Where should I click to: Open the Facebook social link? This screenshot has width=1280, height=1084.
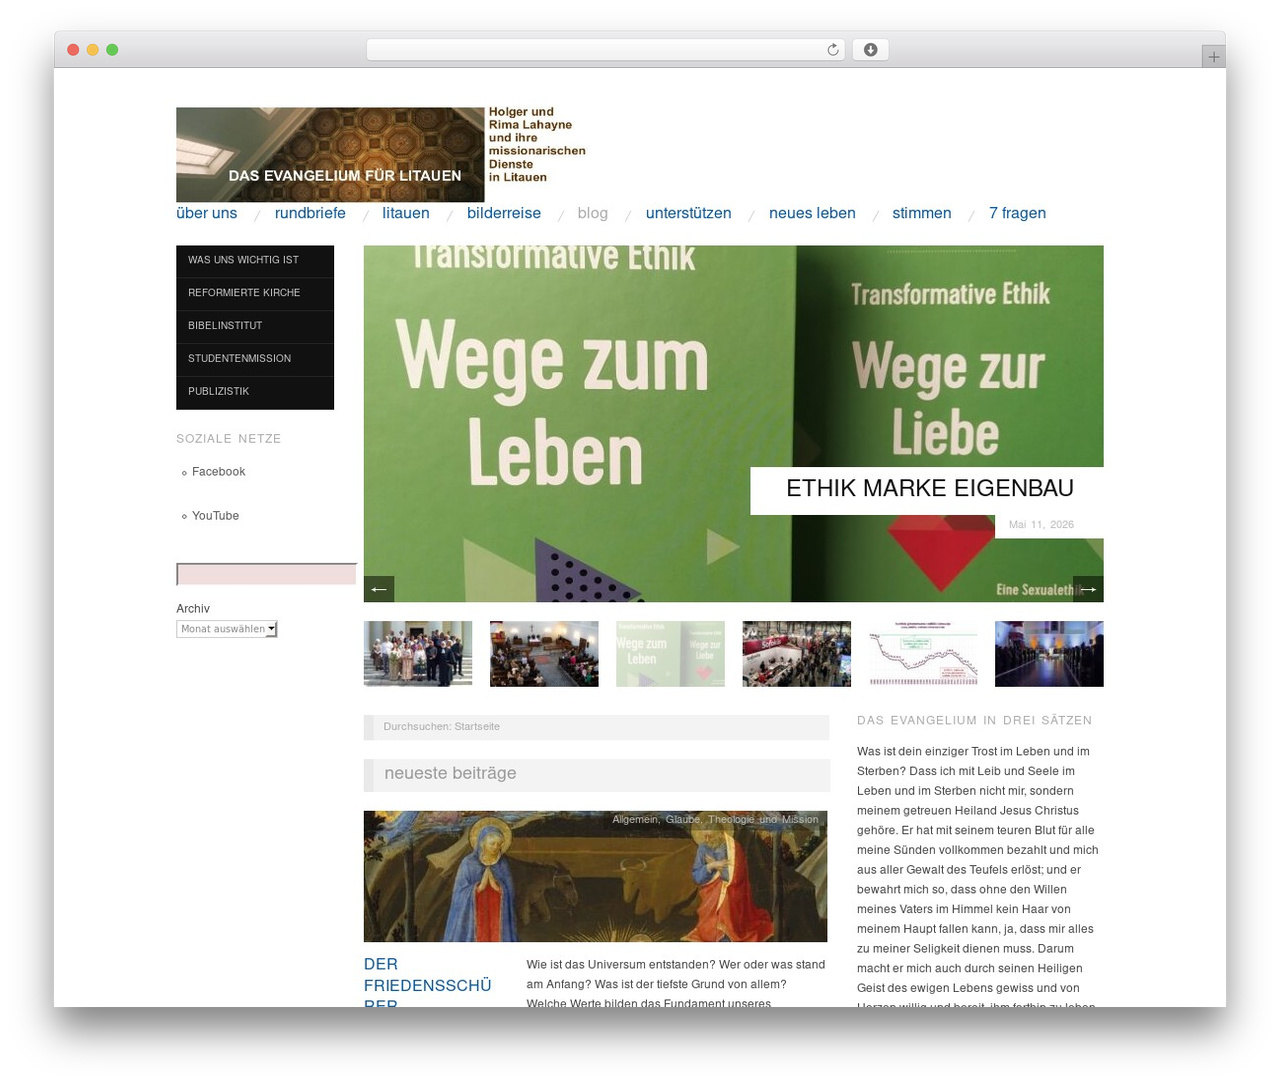(x=218, y=472)
